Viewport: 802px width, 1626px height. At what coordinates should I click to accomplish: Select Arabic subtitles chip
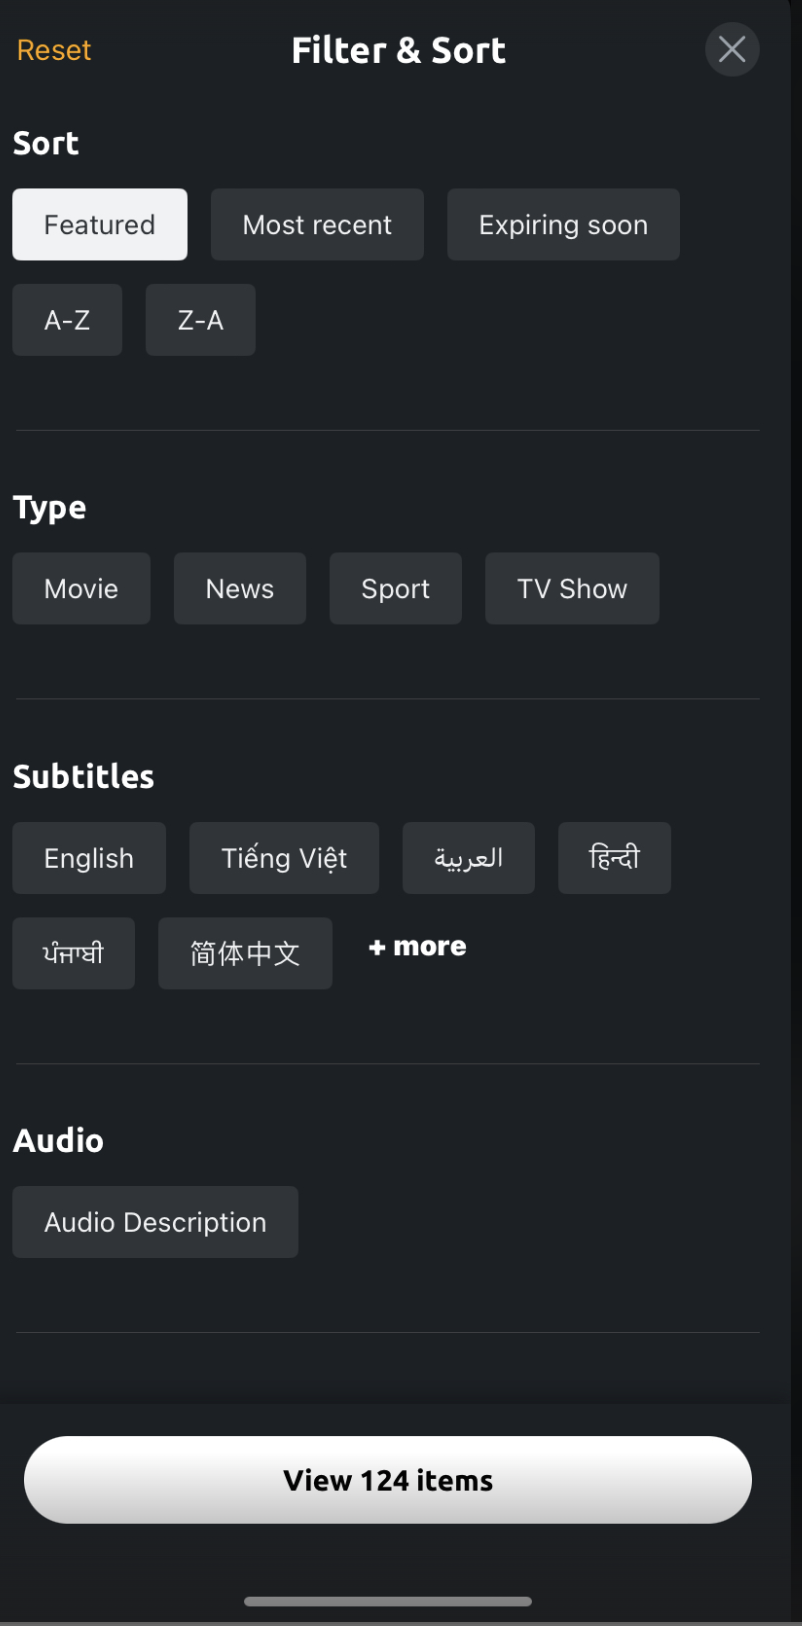(x=468, y=858)
